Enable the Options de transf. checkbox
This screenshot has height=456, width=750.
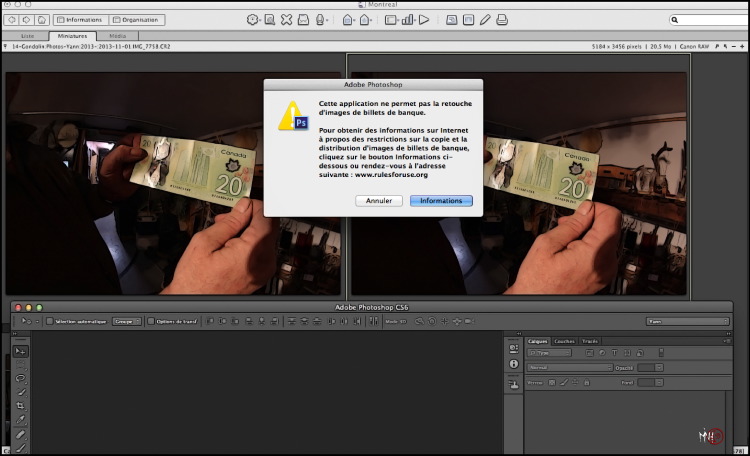pos(151,321)
